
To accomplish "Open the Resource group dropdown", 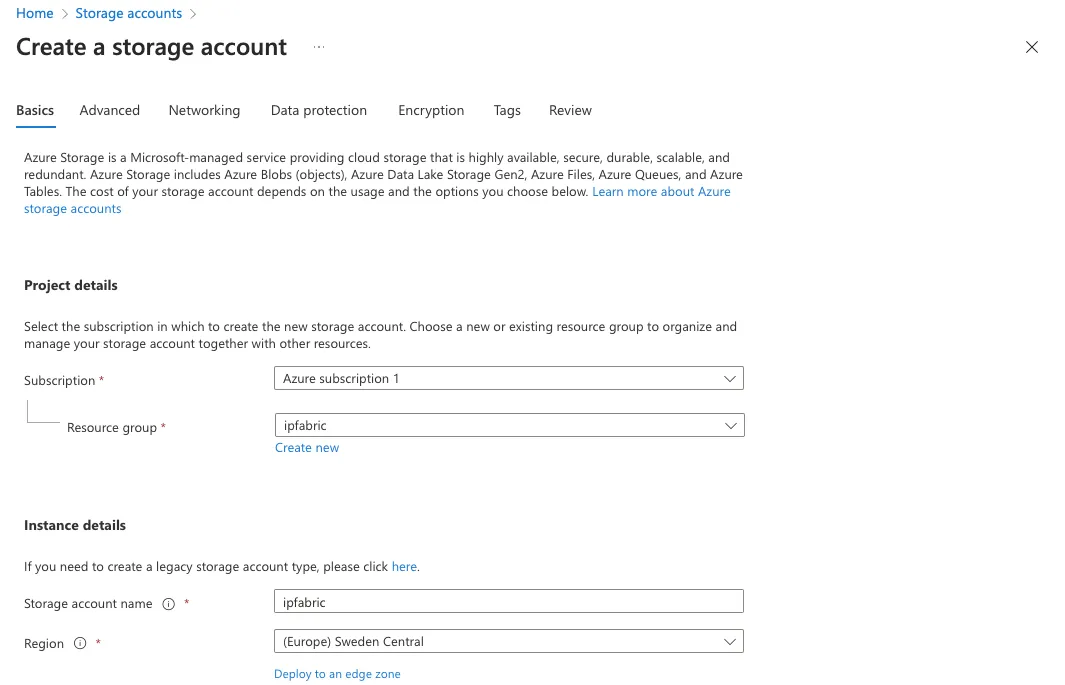I will pos(508,426).
